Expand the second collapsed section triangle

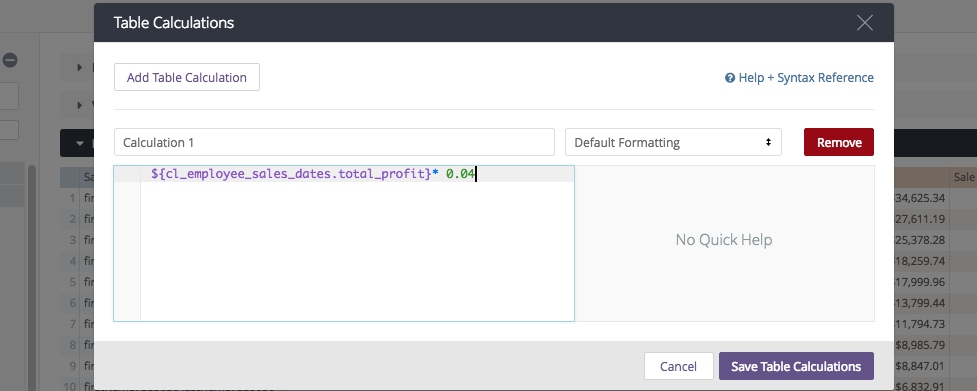point(80,105)
